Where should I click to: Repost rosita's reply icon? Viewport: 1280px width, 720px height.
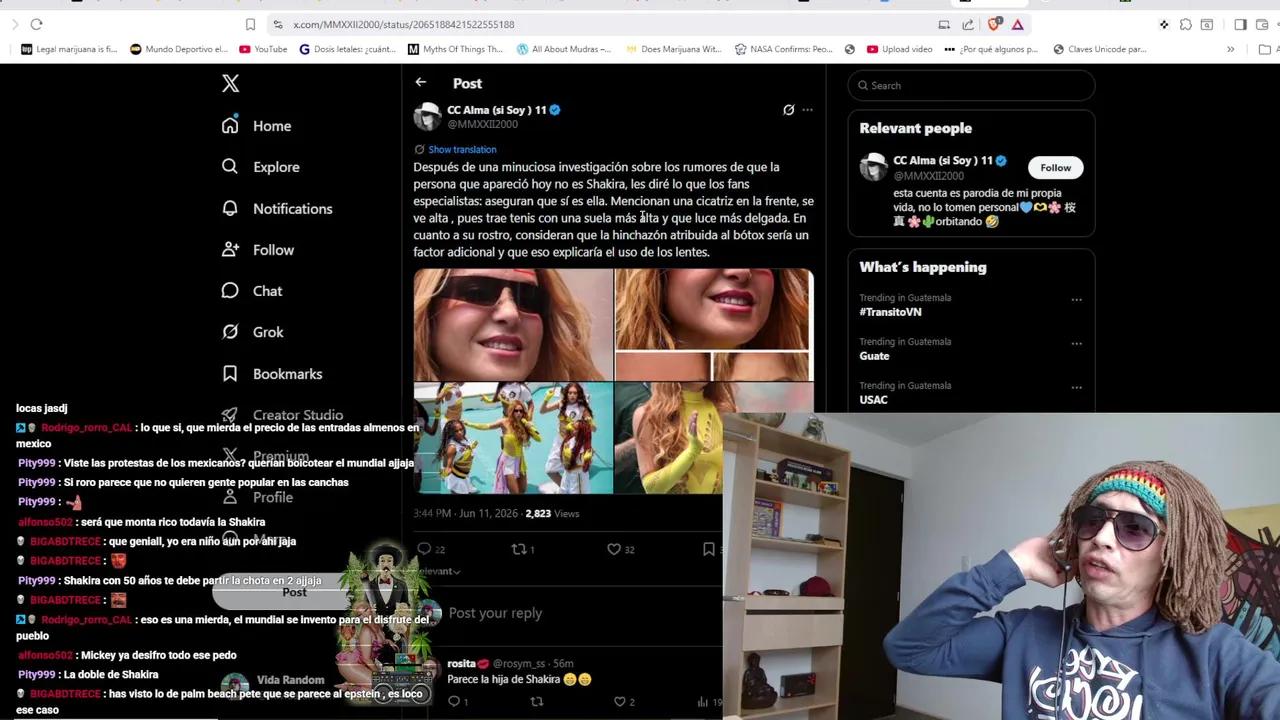[536, 702]
